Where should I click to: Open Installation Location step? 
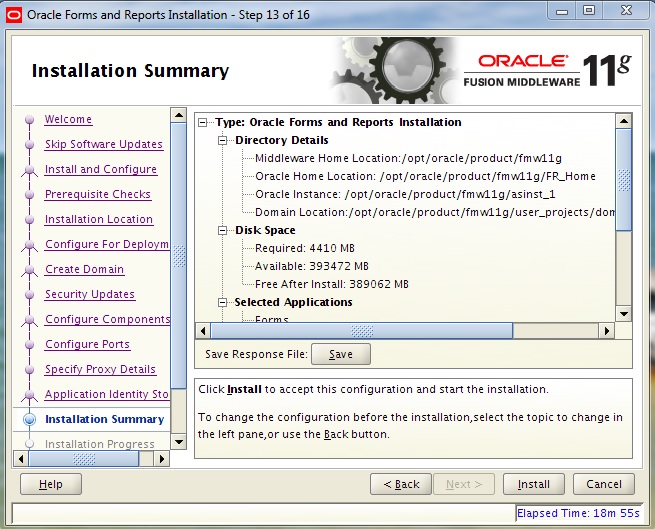coord(98,220)
